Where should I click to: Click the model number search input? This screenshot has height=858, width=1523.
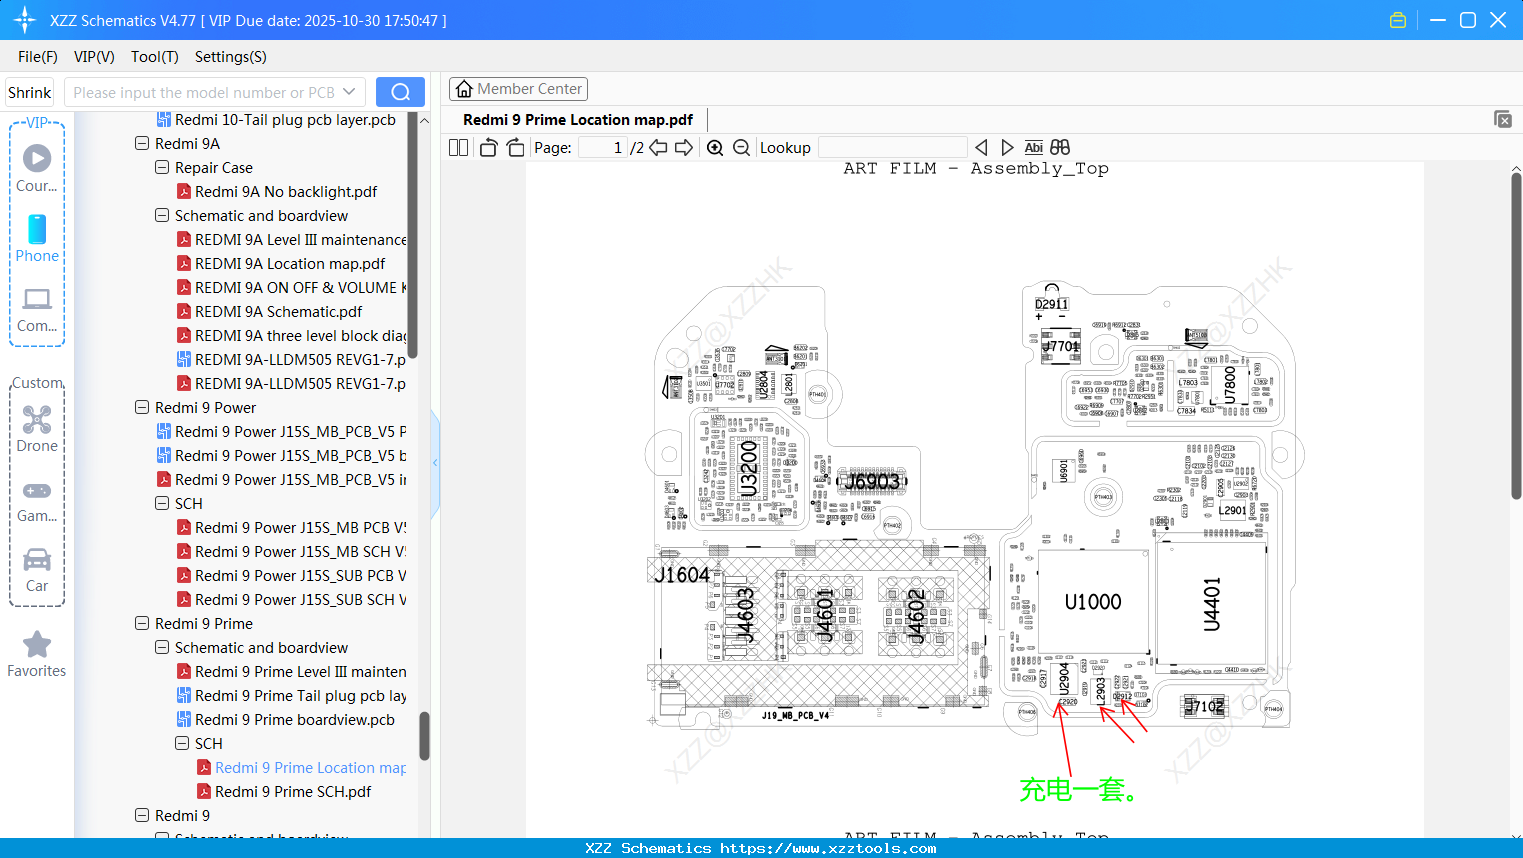coord(204,92)
